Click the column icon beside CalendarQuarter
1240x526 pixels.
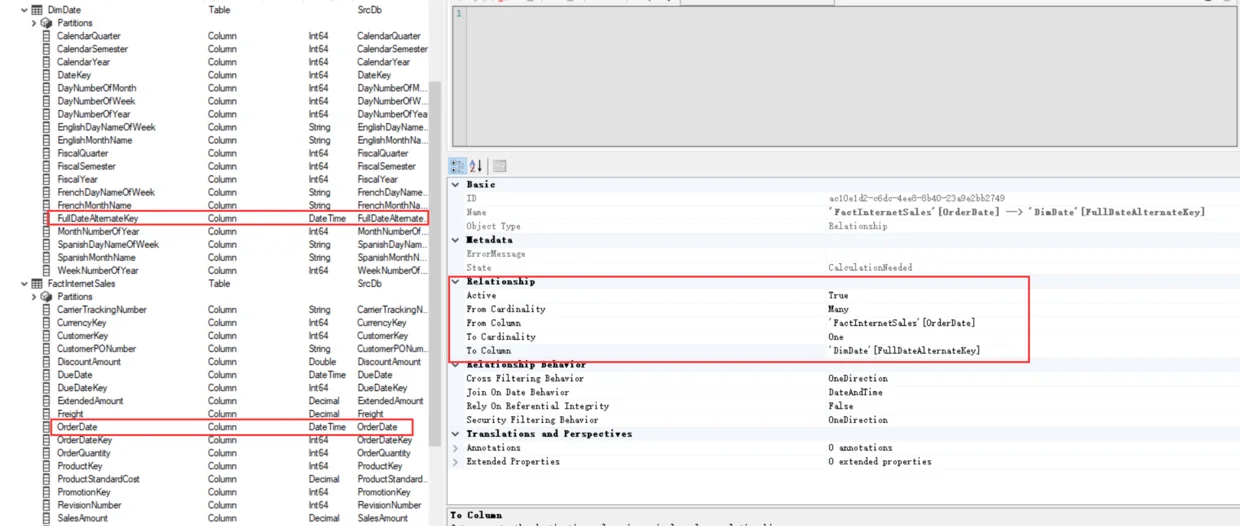pyautogui.click(x=46, y=35)
